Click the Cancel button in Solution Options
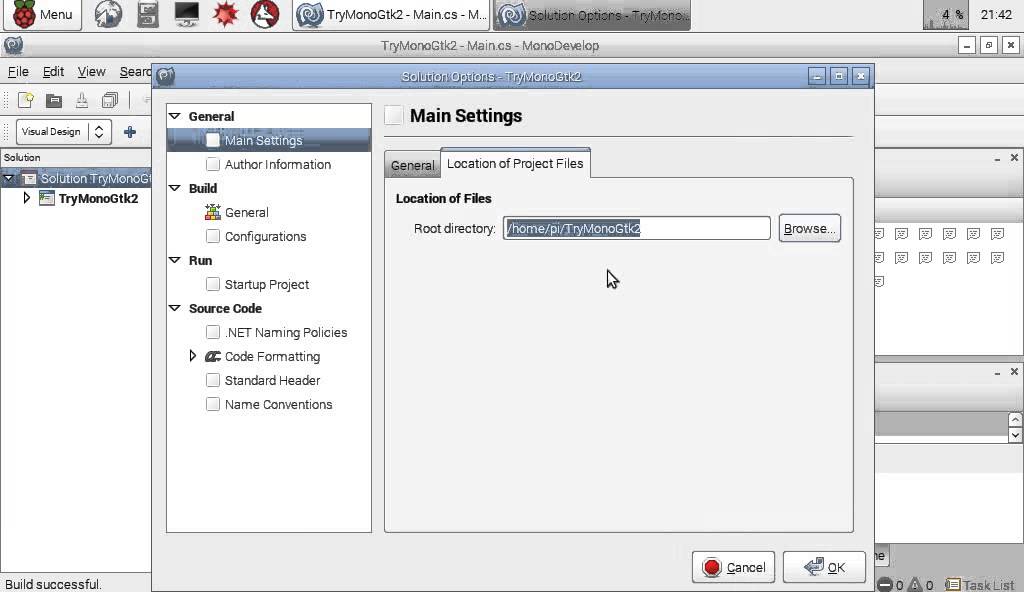1024x592 pixels. point(733,567)
